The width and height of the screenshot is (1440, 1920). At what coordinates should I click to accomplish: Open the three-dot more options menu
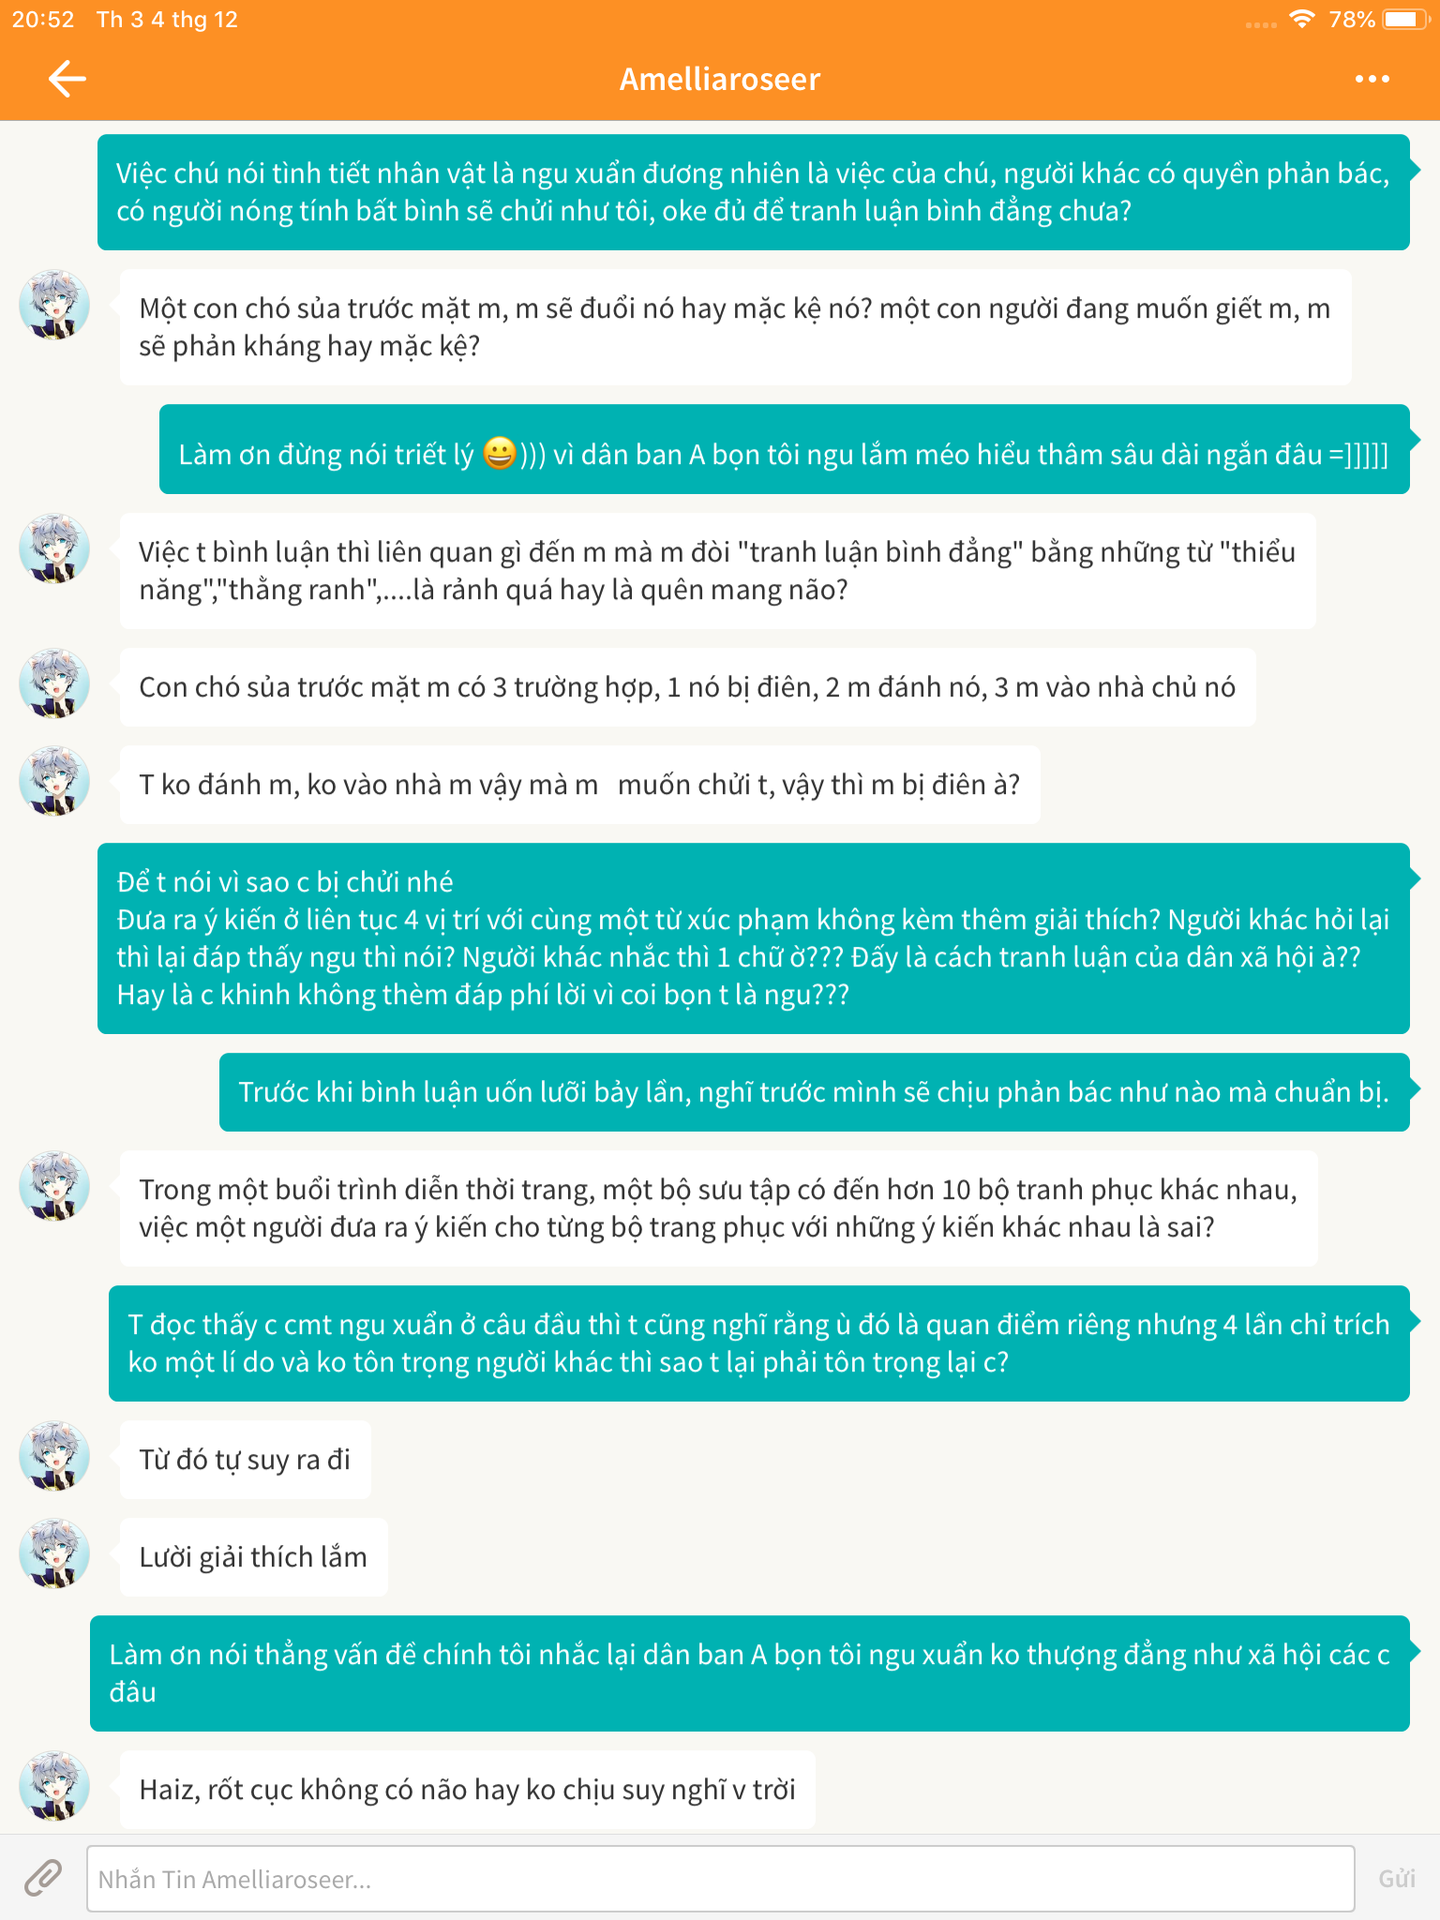point(1372,79)
